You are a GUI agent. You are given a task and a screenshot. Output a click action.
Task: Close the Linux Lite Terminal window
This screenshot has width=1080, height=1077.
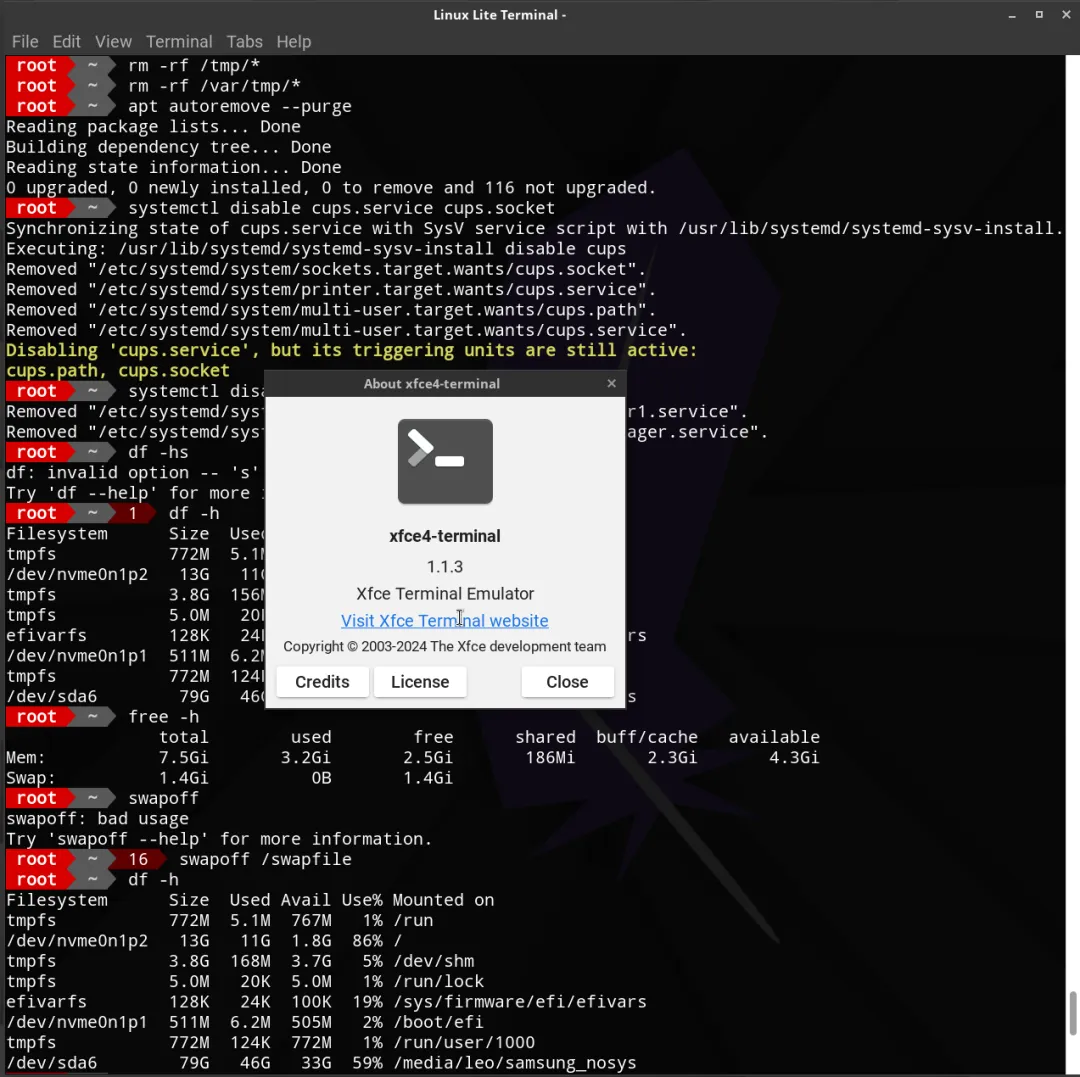coord(1066,14)
